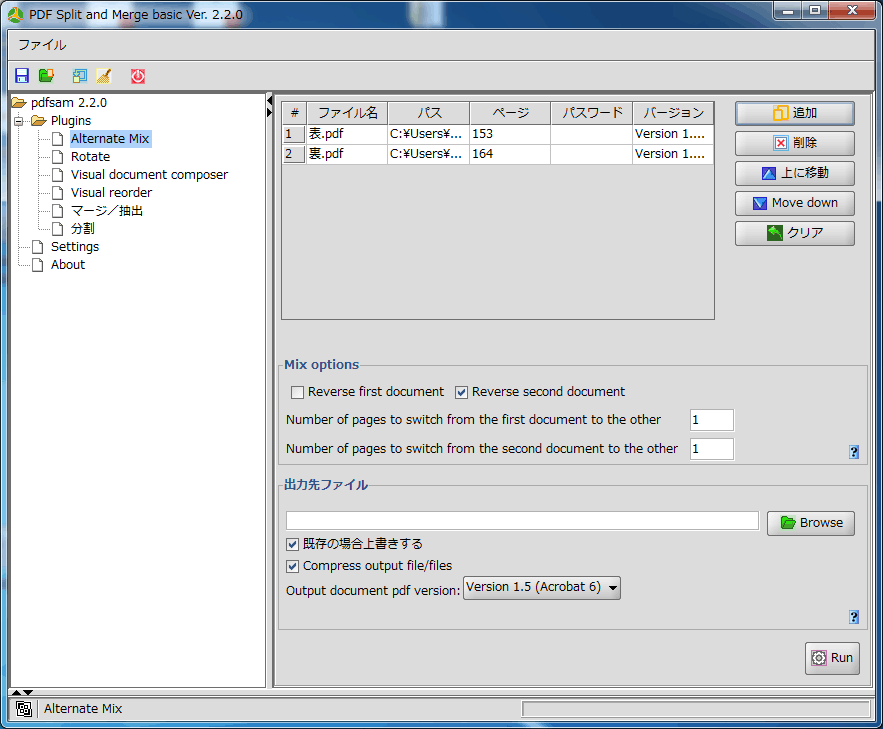Viewport: 883px width, 729px height.
Task: Open the ファイル menu
Action: [x=42, y=45]
